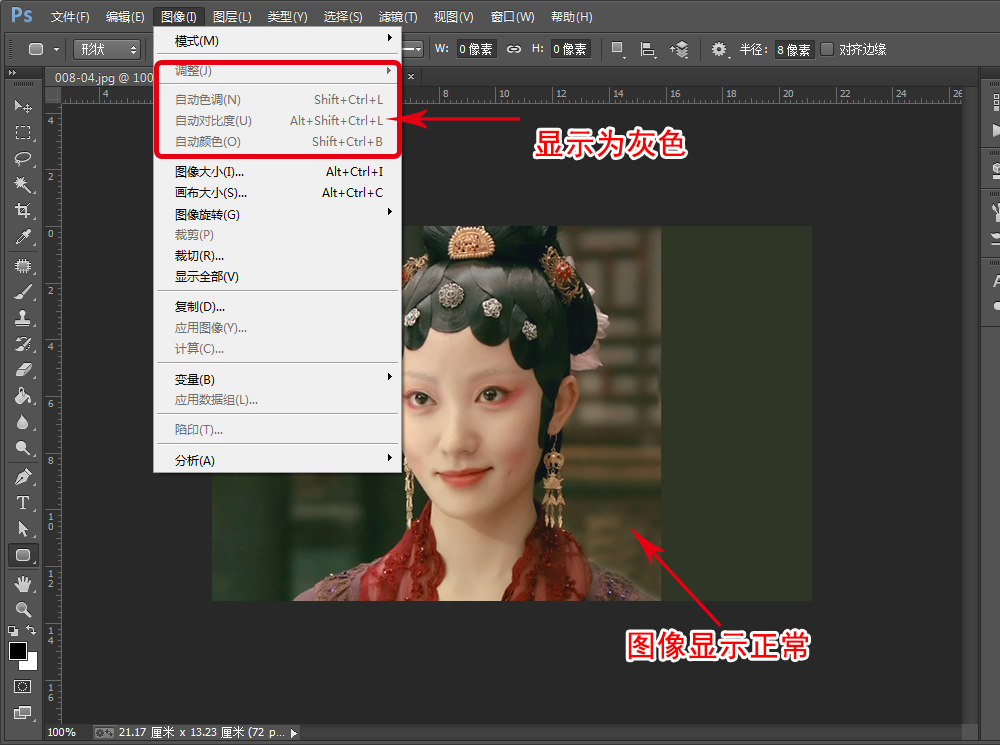The image size is (1000, 745).
Task: Open the 帮助(H) menu
Action: tap(571, 17)
